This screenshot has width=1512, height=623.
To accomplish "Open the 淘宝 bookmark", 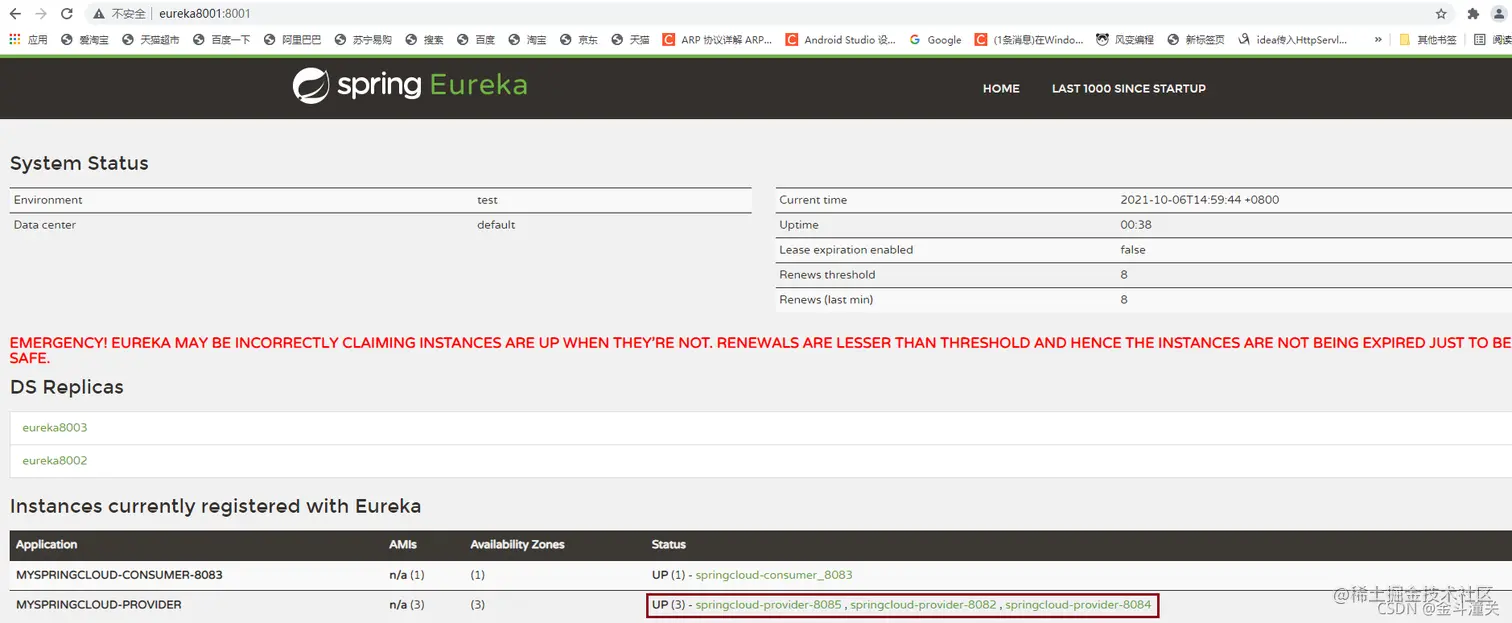I will point(527,40).
